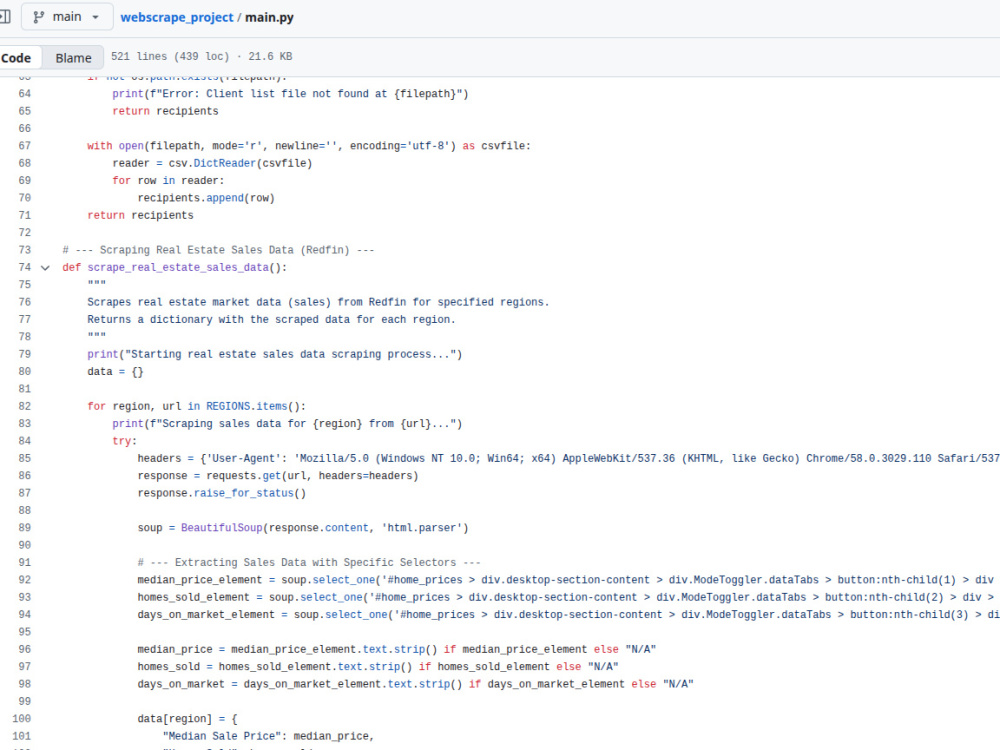This screenshot has height=750, width=1000.
Task: Click 'Median Sale Price' dictionary key line
Action: point(268,736)
